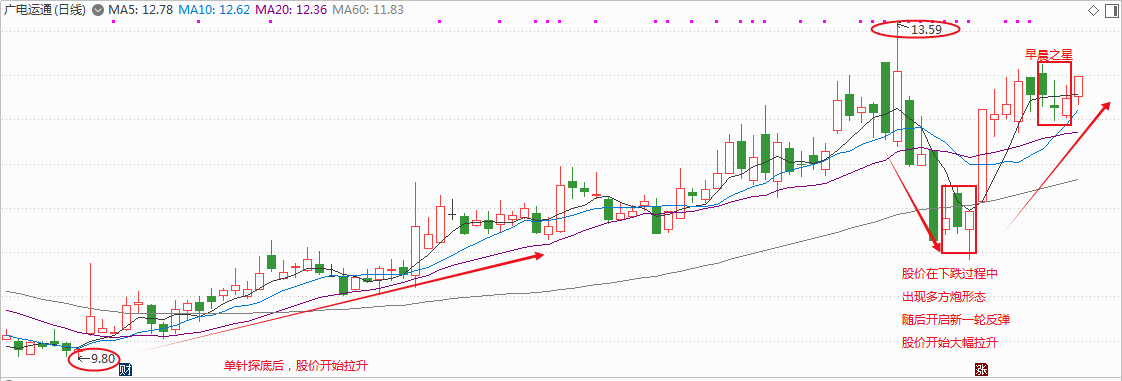Click the 随后开启新一轮反弹 annotation line
The image size is (1122, 381).
[x=956, y=319]
